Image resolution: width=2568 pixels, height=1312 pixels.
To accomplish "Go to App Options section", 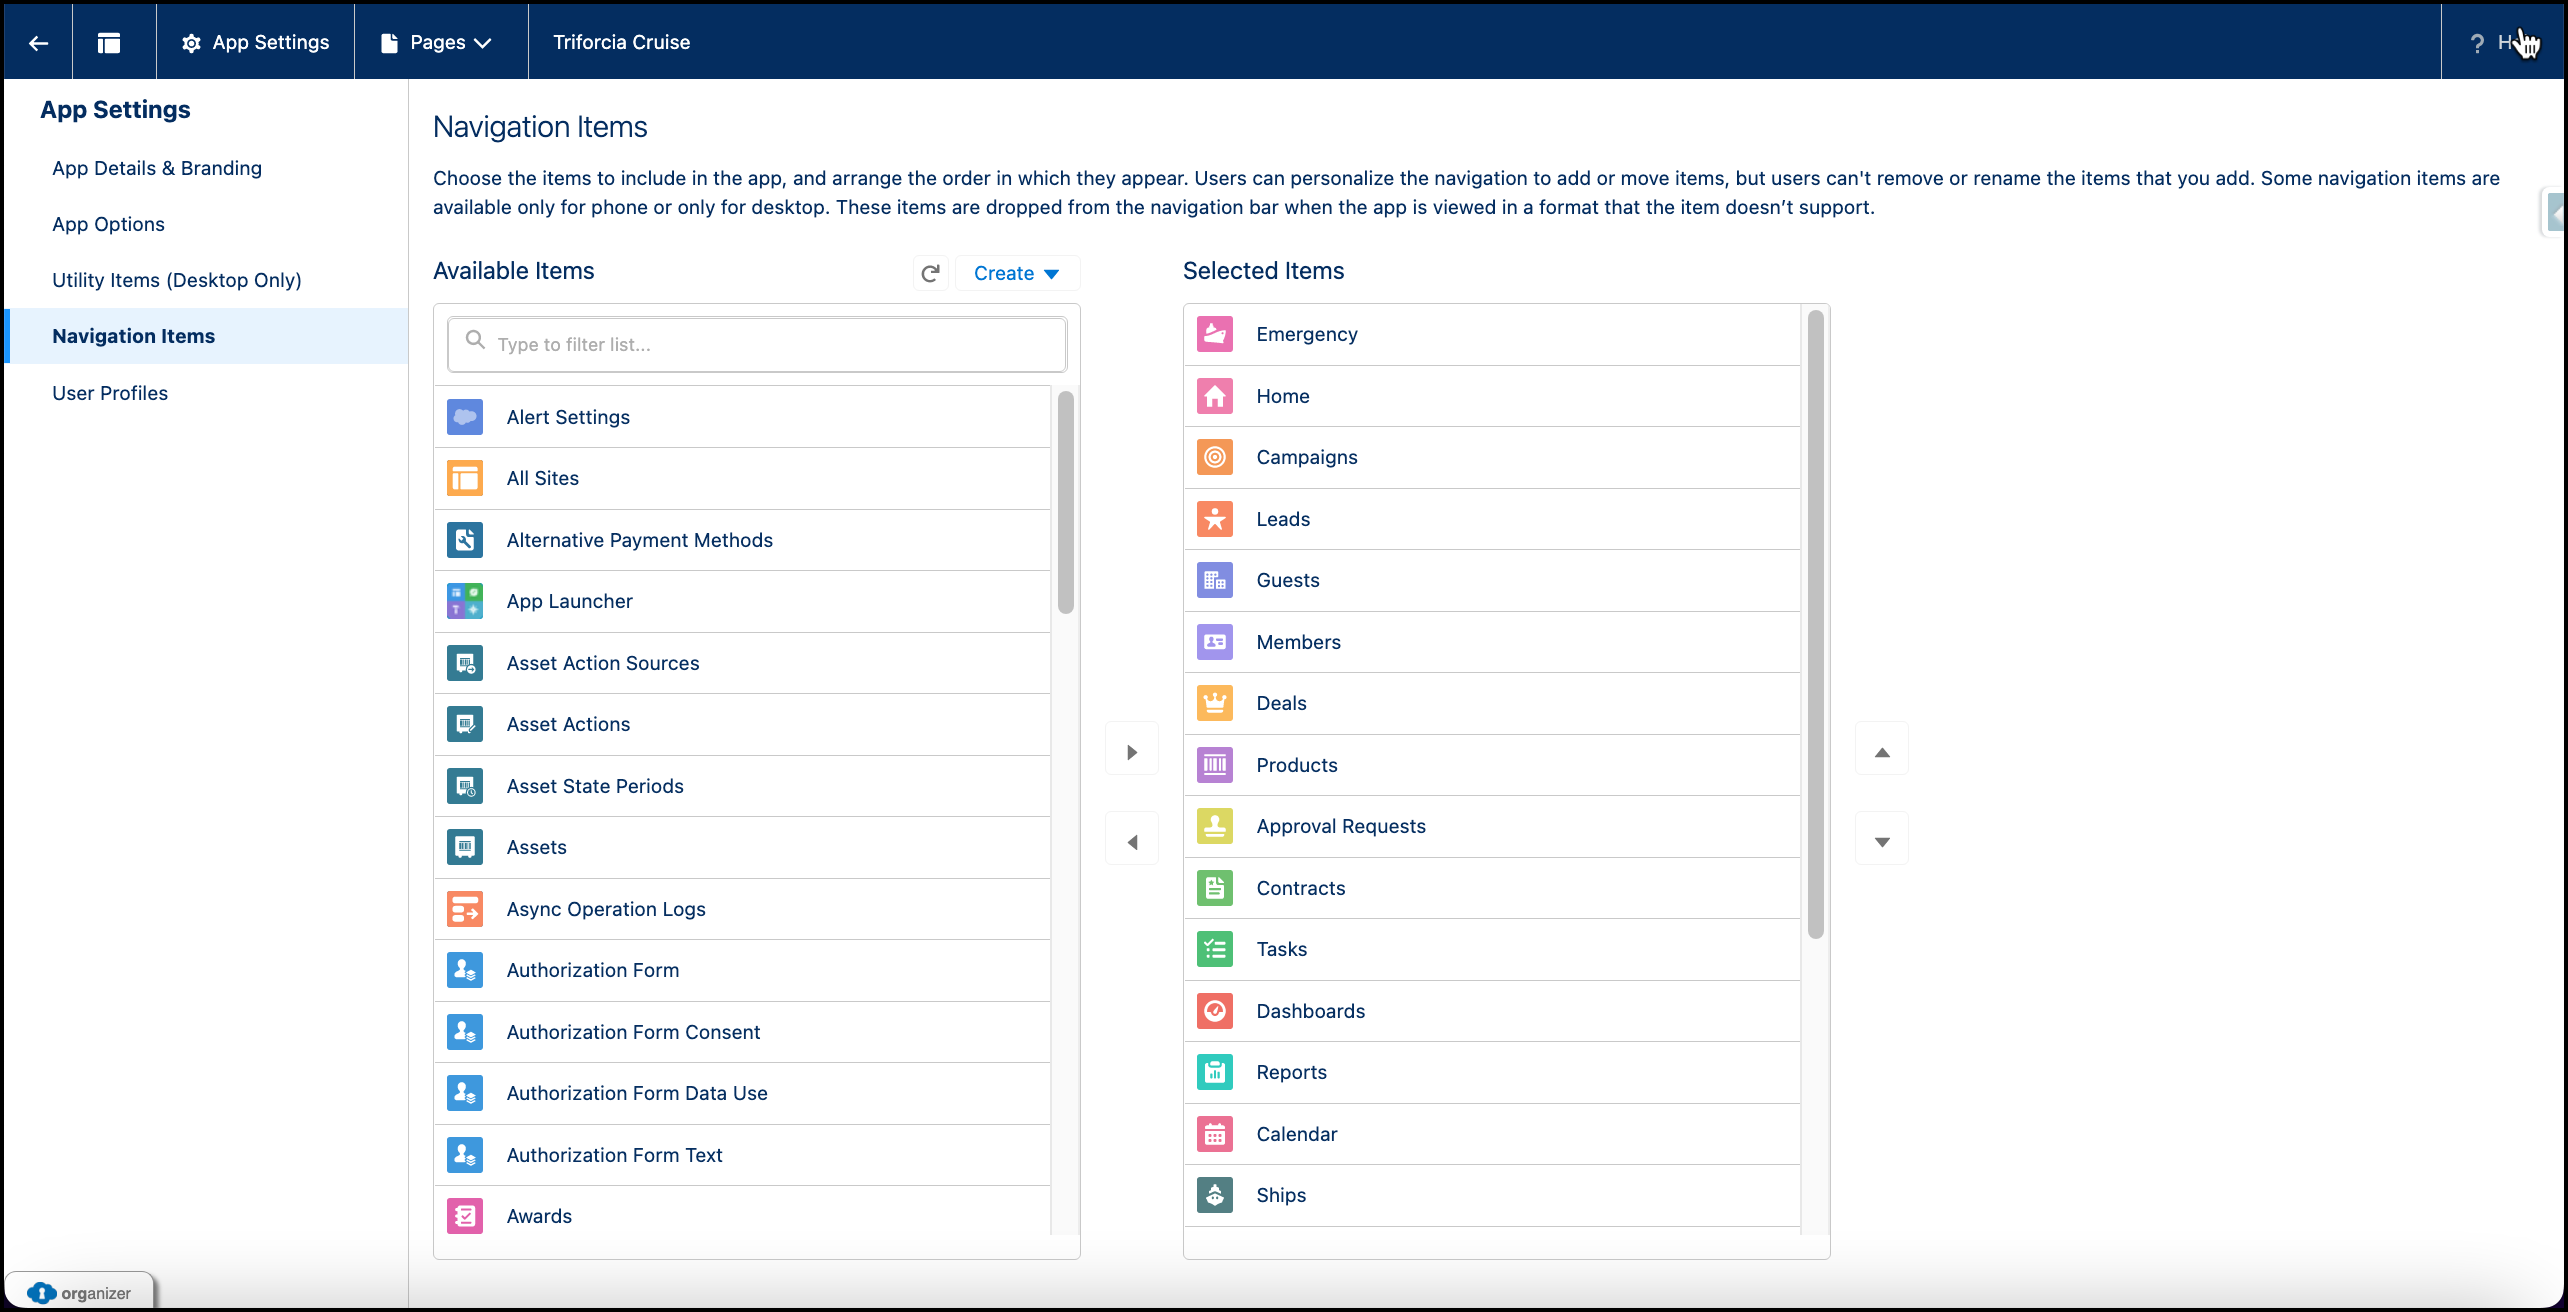I will pyautogui.click(x=108, y=224).
